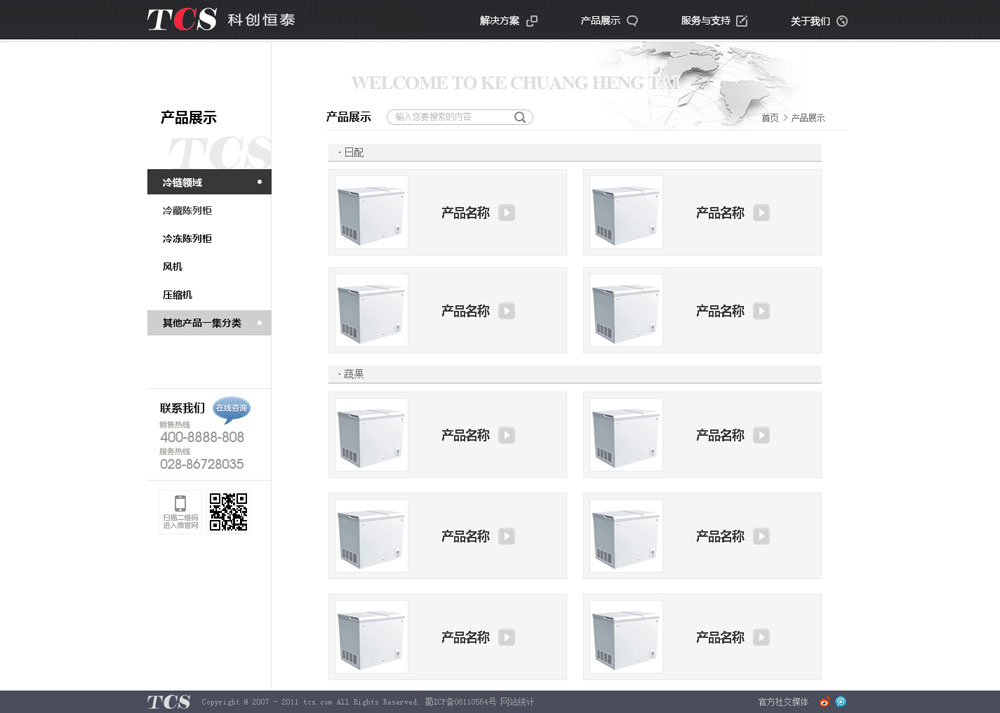Click the 蜀ICP备 record number link

460,702
